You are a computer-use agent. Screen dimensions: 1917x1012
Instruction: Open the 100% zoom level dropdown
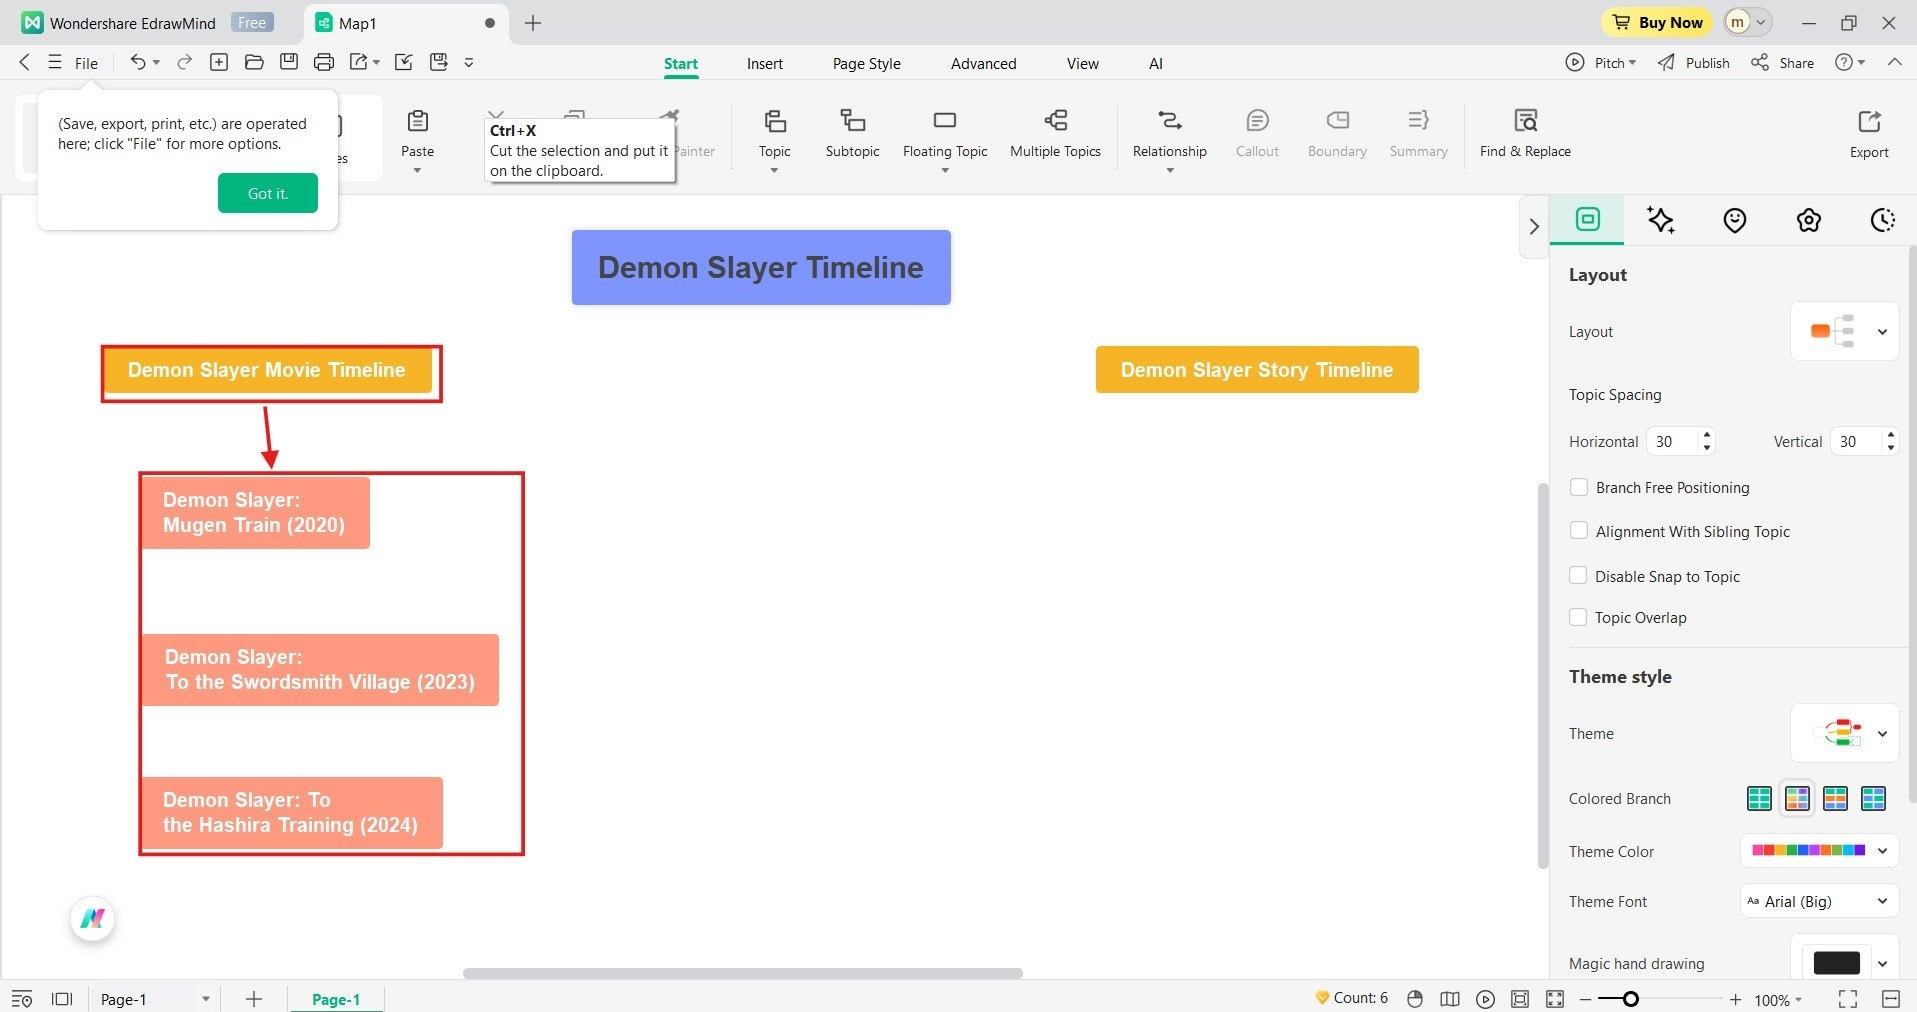pos(1778,999)
